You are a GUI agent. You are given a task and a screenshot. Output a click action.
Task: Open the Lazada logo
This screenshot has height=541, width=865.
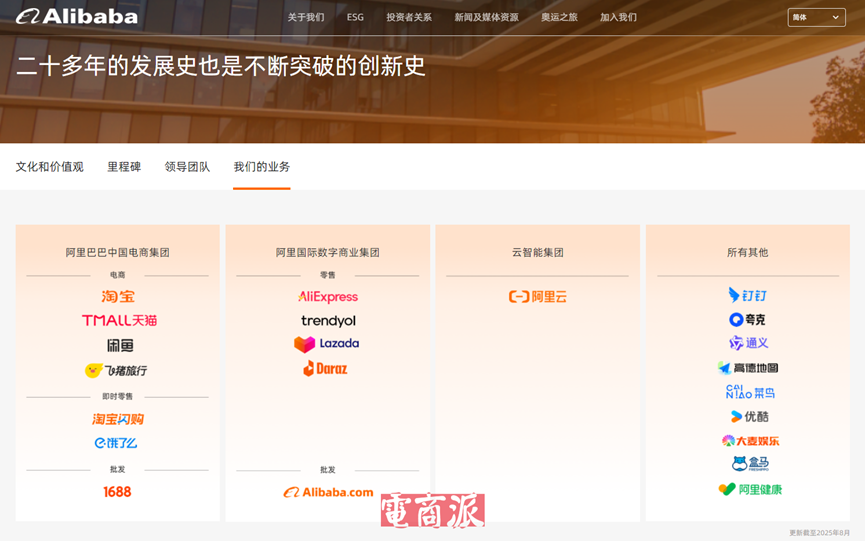click(327, 344)
